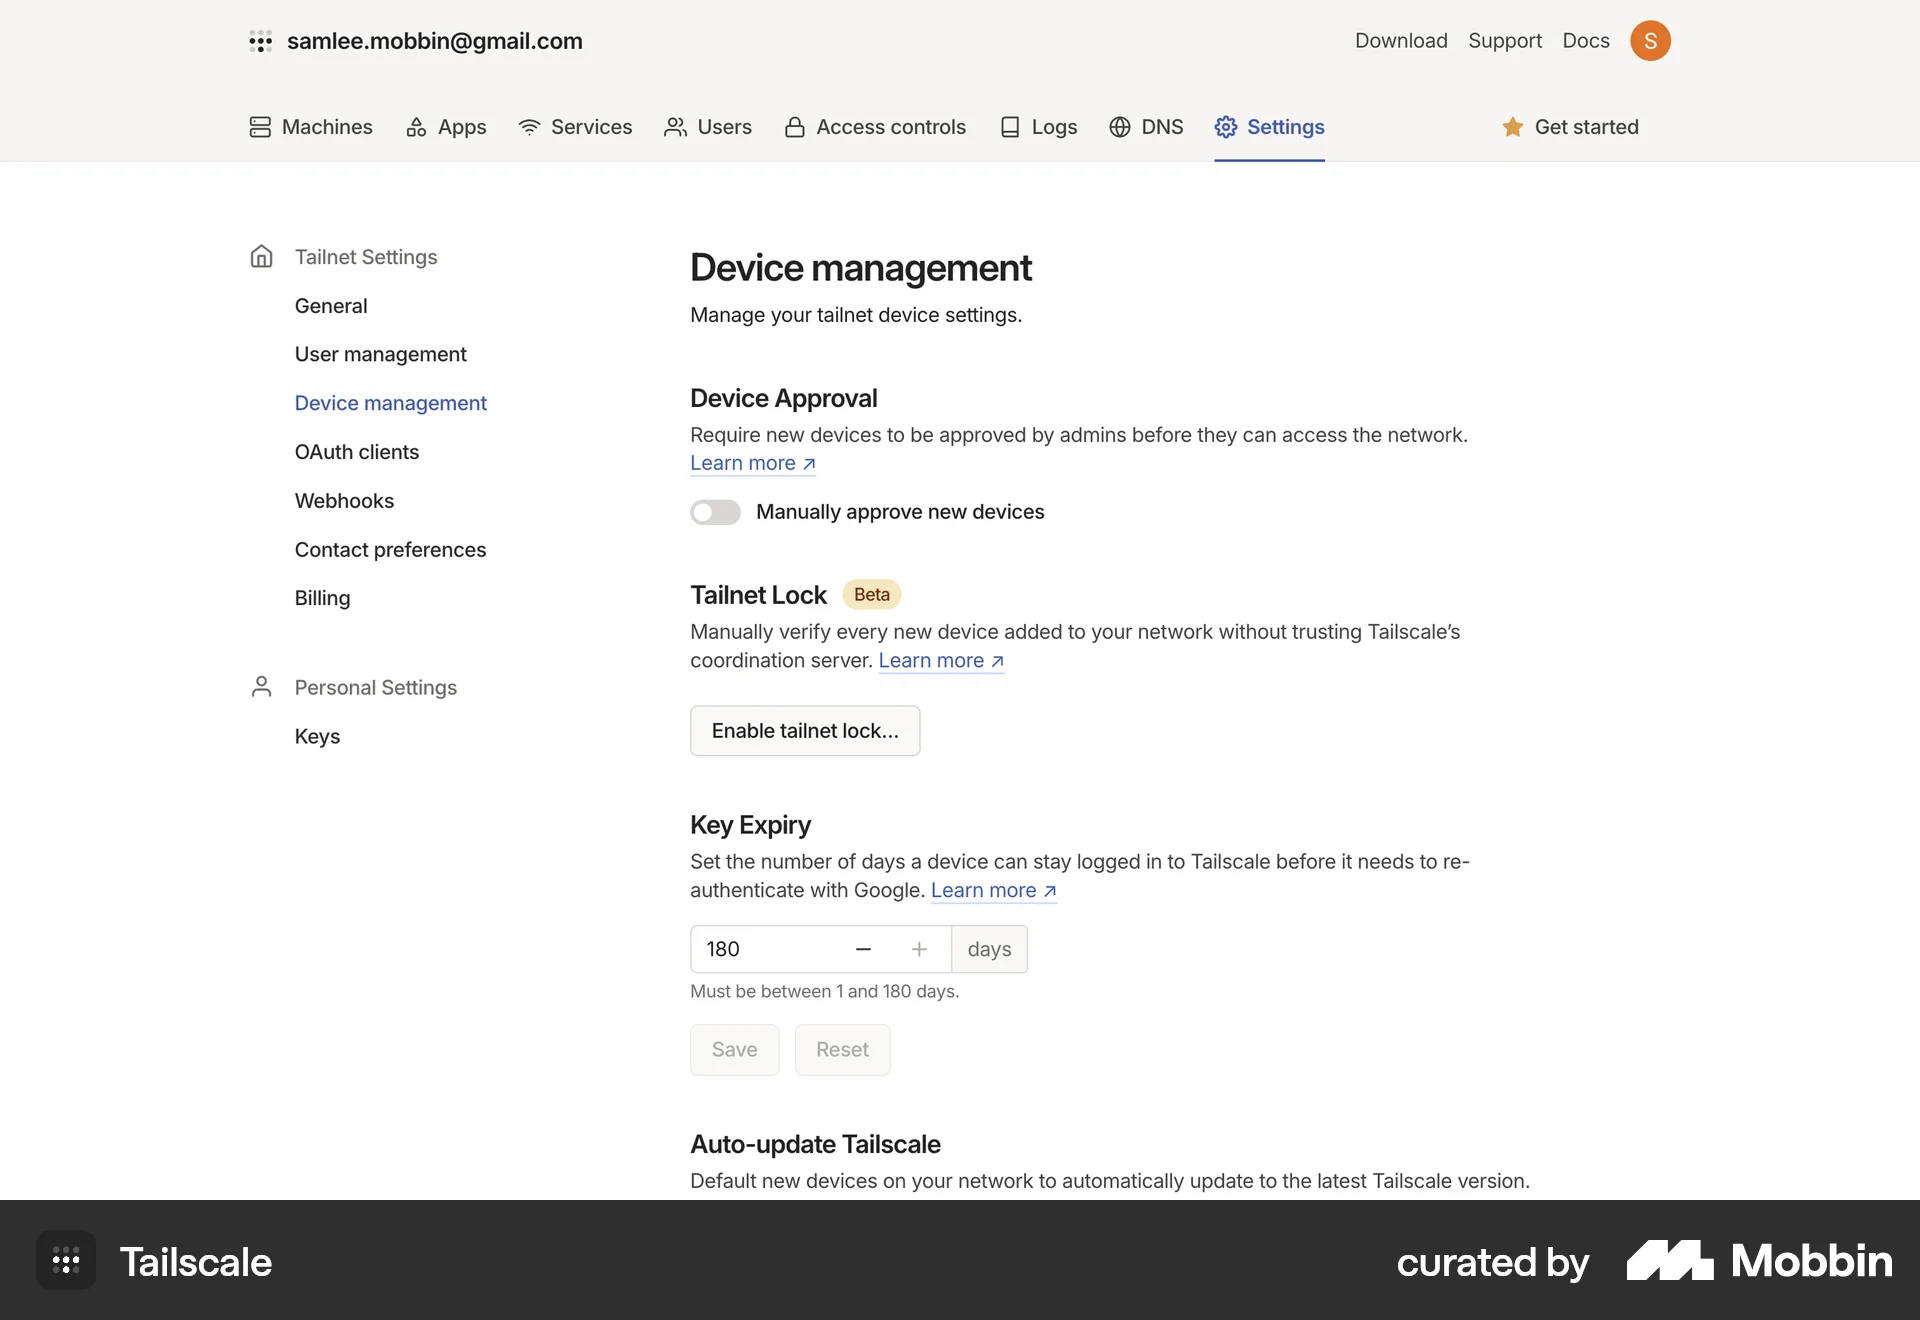
Task: Open the Users section icon
Action: (676, 127)
